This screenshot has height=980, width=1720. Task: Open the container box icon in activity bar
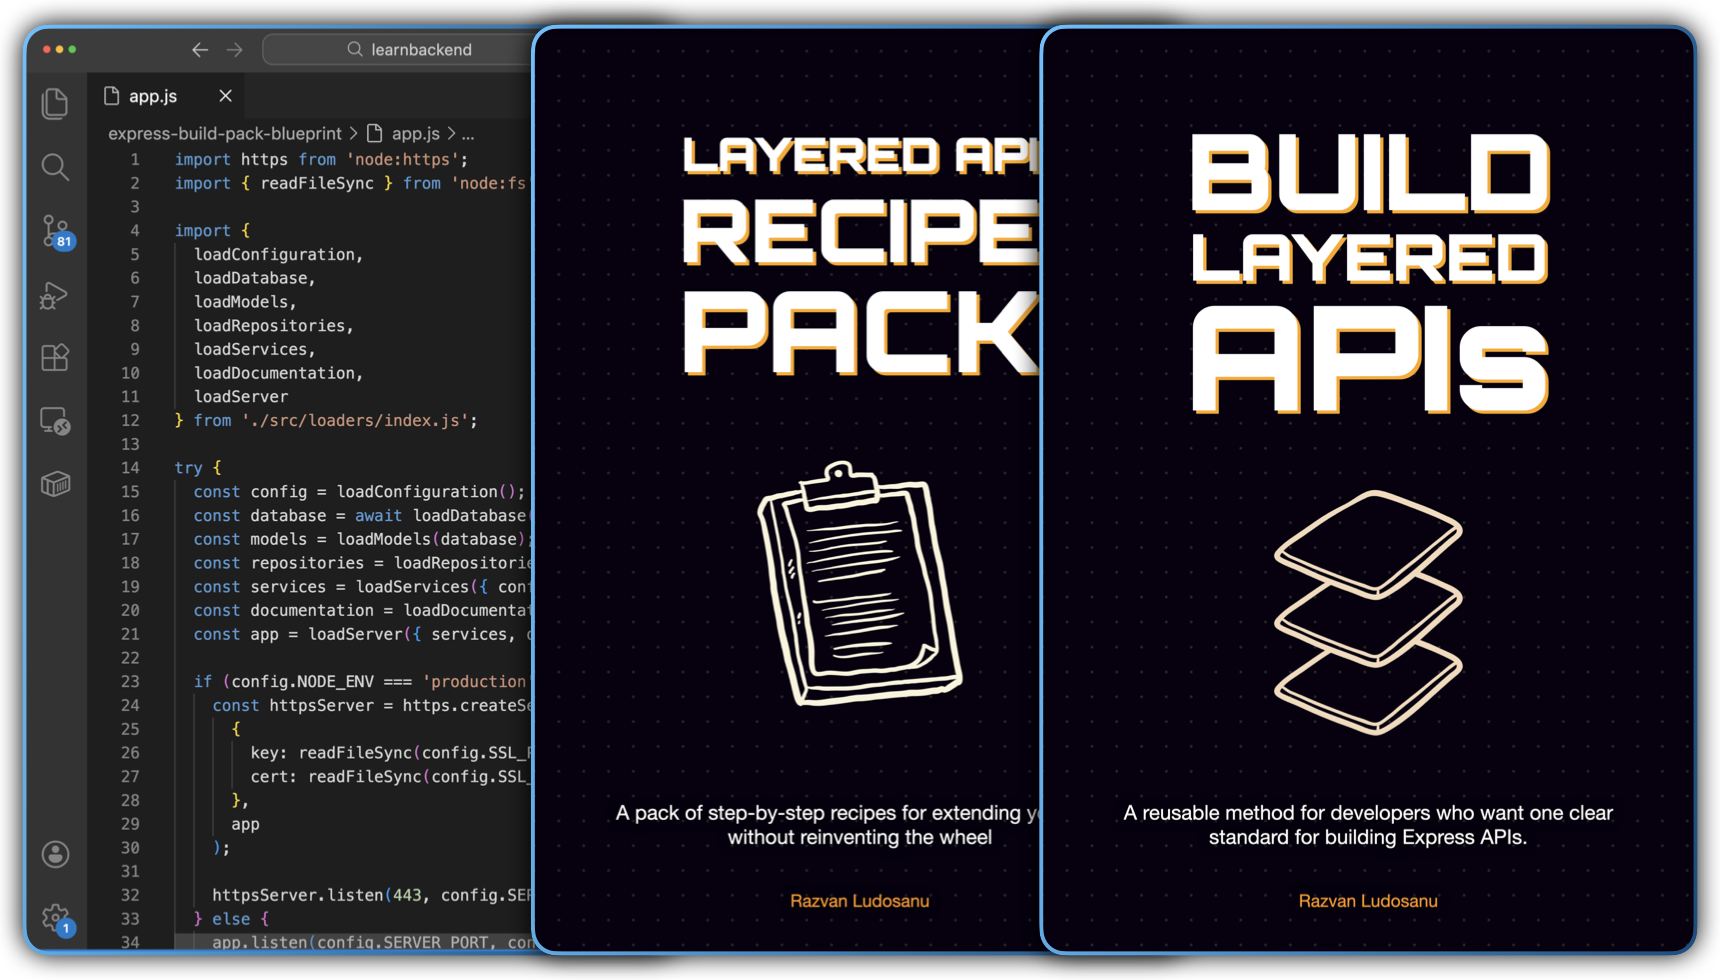tap(55, 484)
